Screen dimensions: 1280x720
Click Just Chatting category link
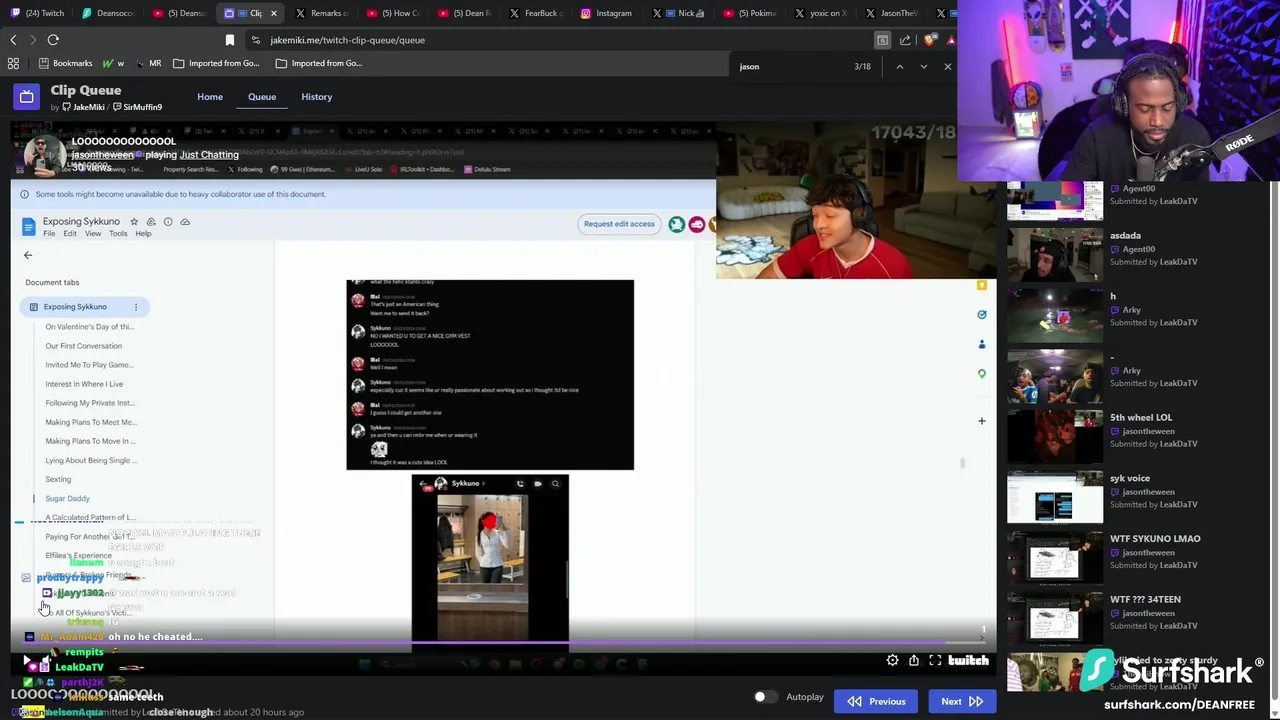click(x=209, y=155)
